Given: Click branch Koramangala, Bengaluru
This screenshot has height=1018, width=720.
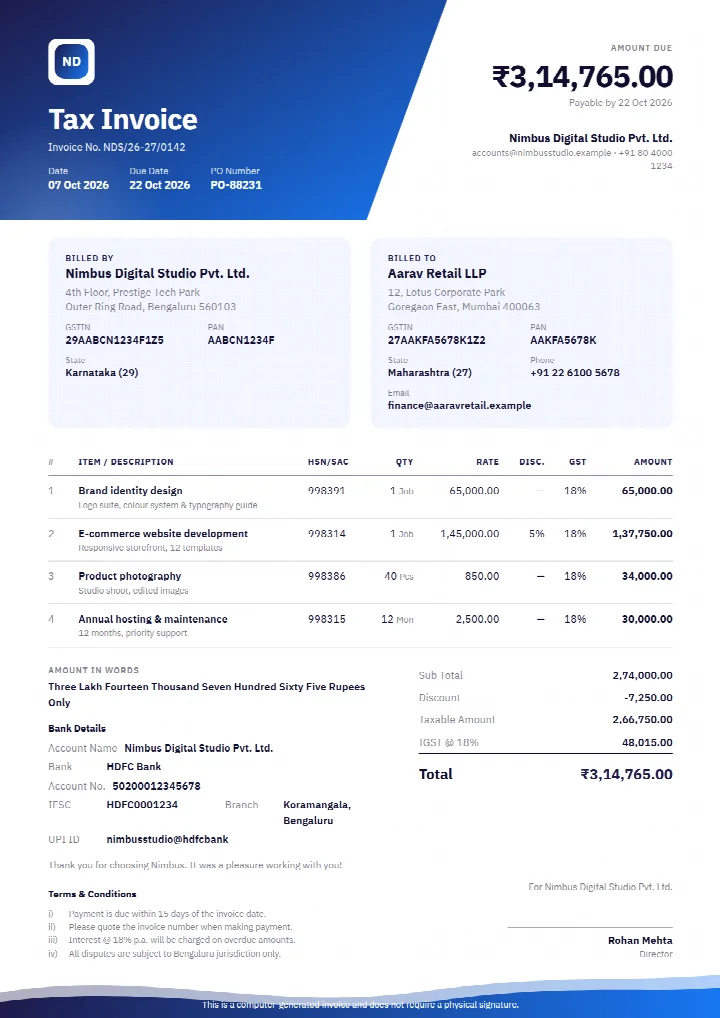Looking at the screenshot, I should [317, 813].
